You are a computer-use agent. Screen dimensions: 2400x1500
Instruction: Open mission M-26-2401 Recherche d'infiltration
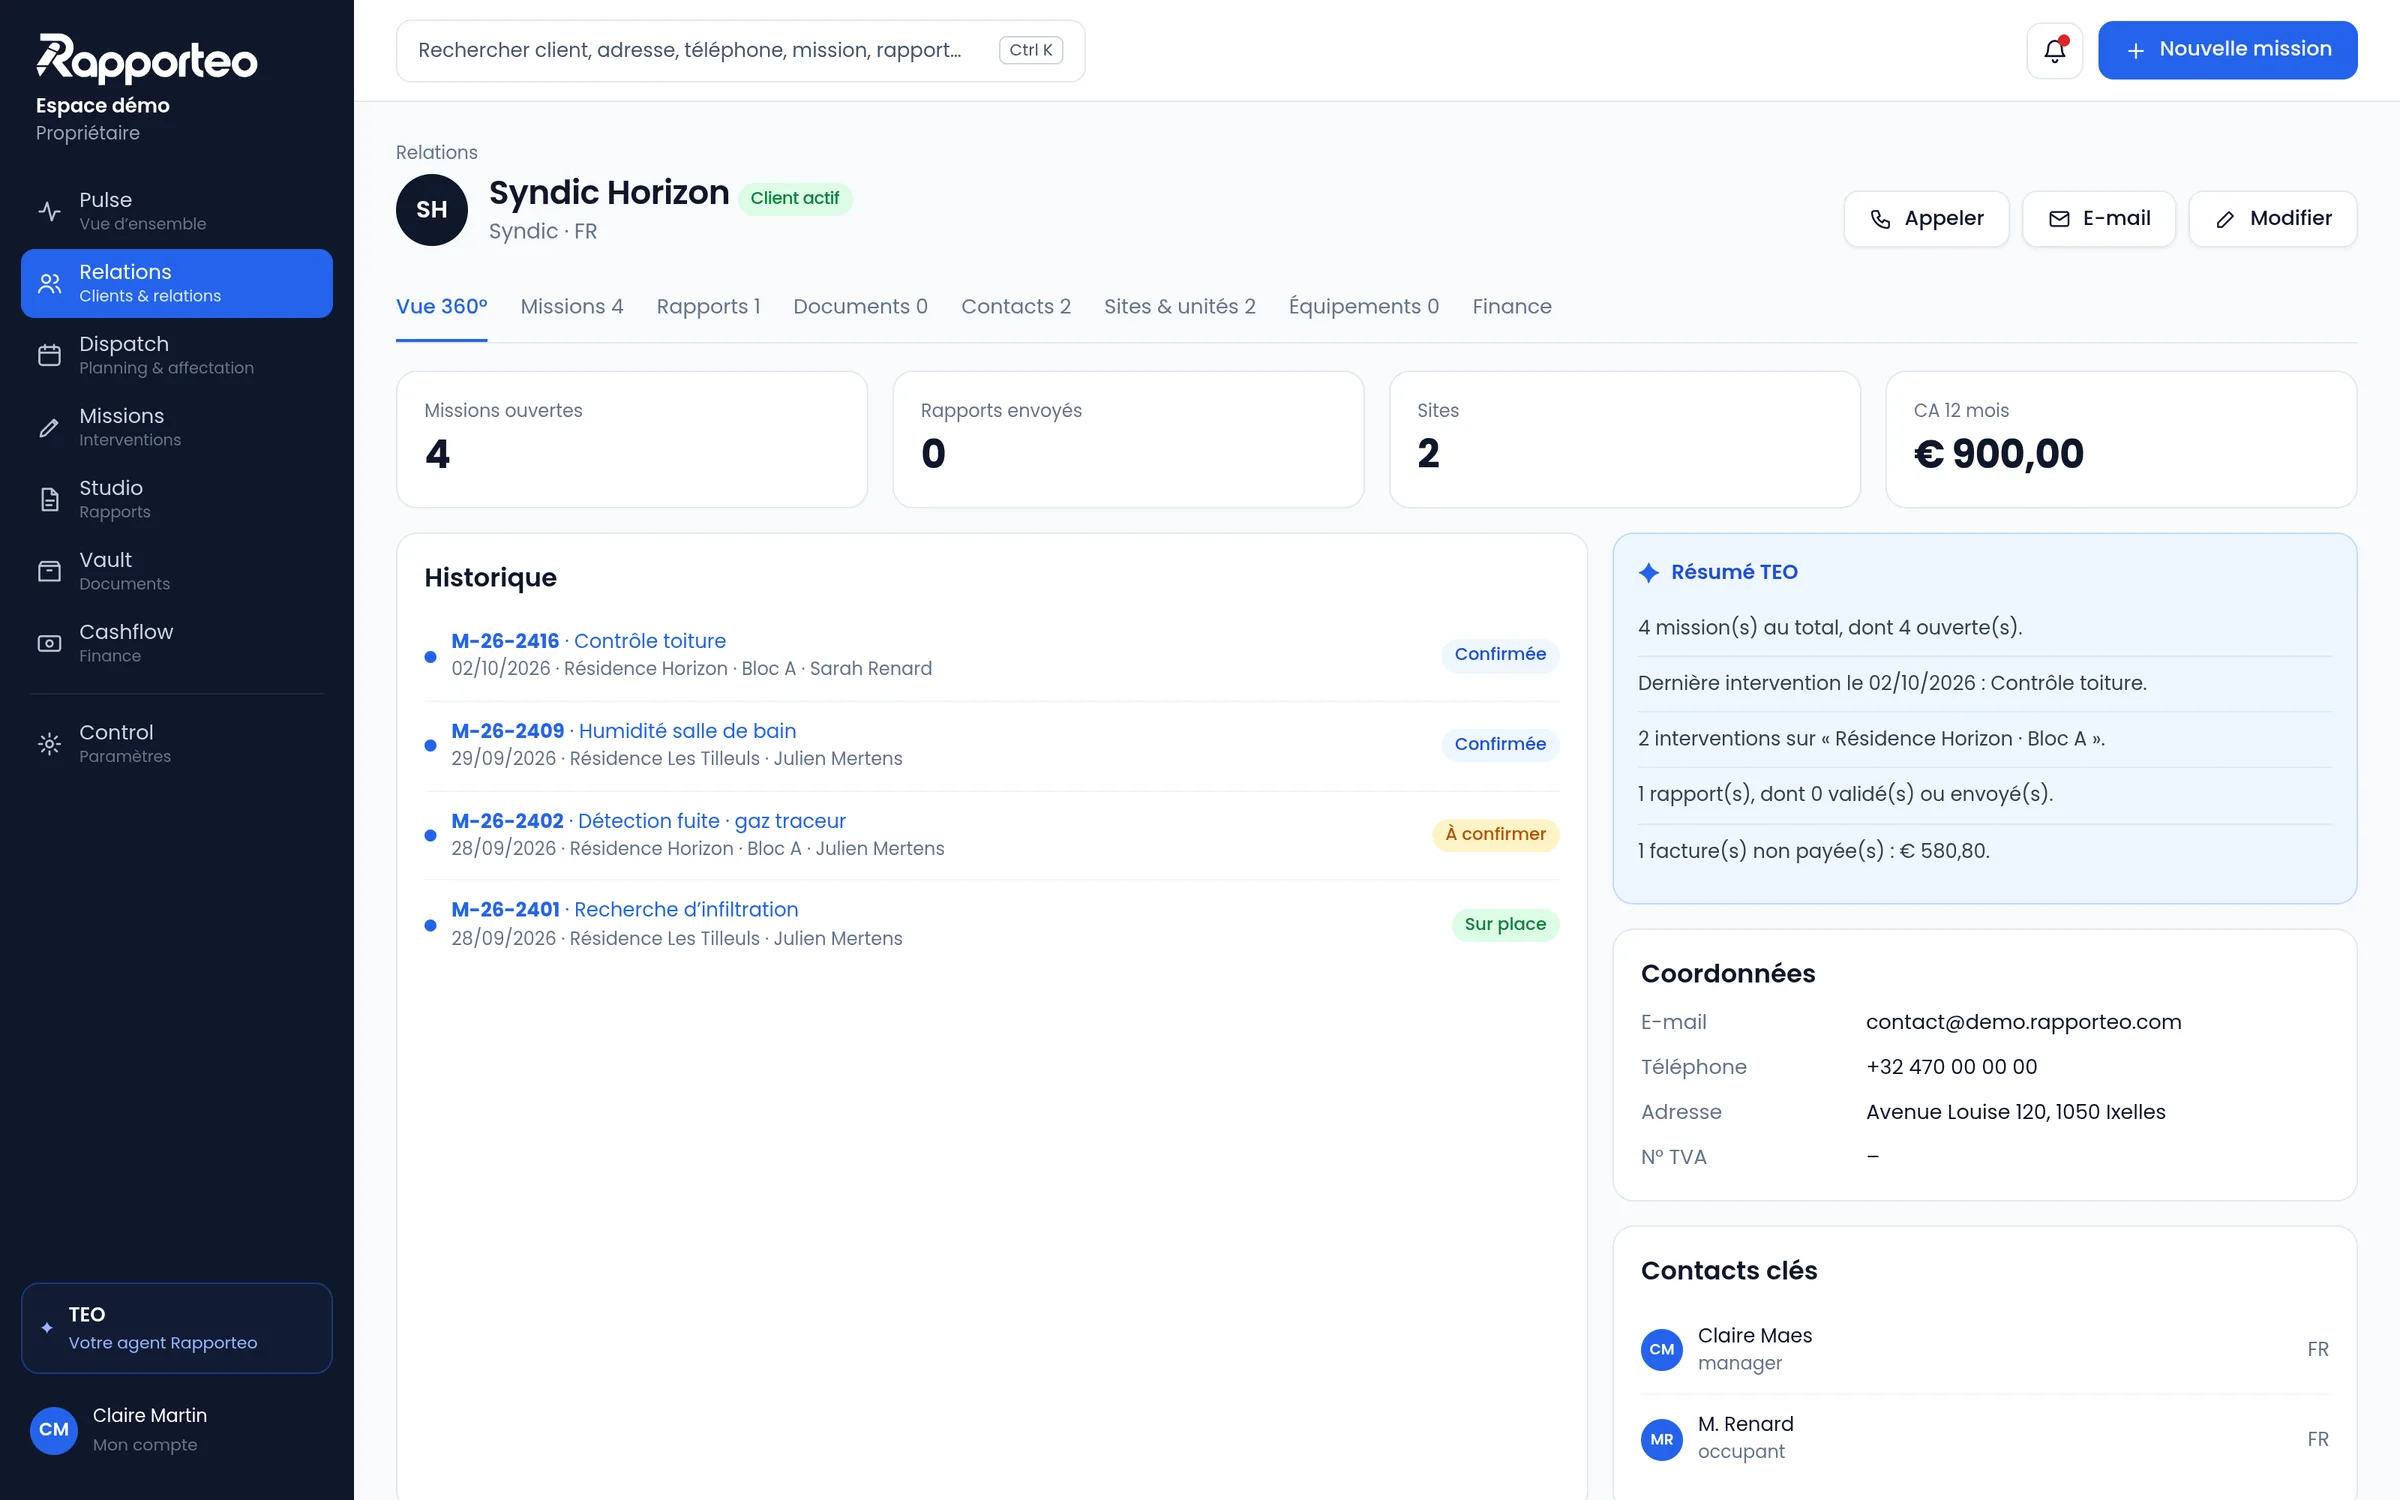click(625, 910)
